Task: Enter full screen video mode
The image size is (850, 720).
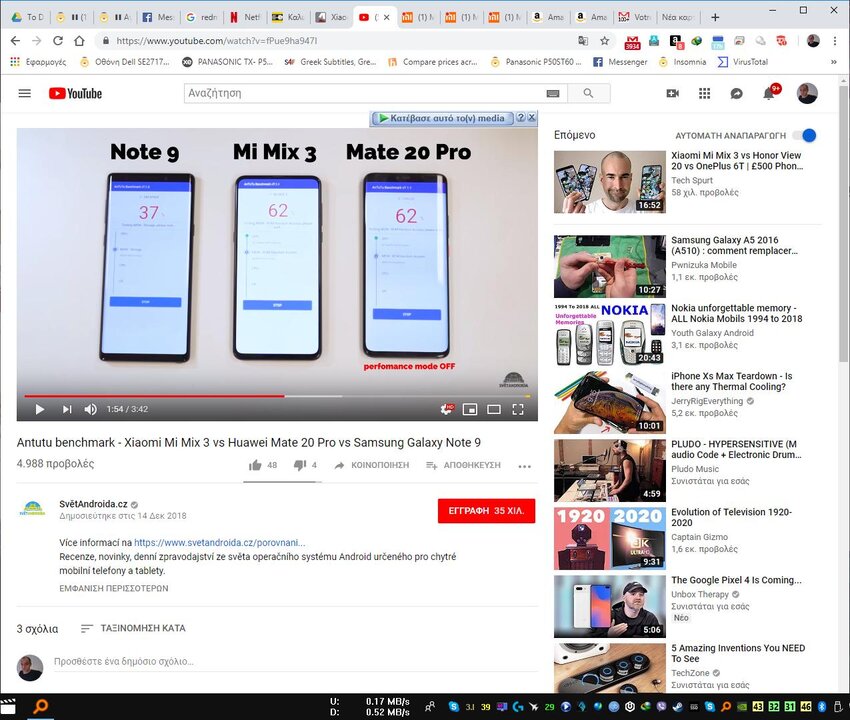Action: pyautogui.click(x=518, y=409)
